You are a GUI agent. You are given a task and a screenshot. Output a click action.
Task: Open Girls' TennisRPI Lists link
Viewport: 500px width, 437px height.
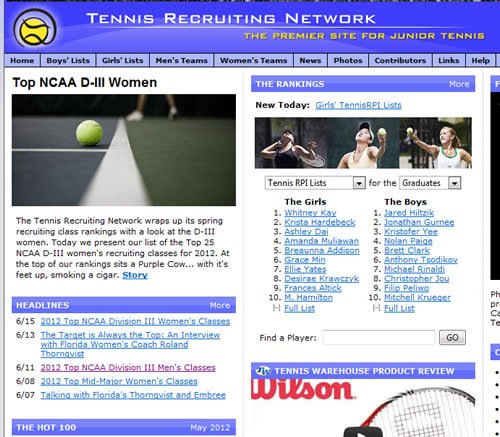click(x=358, y=105)
